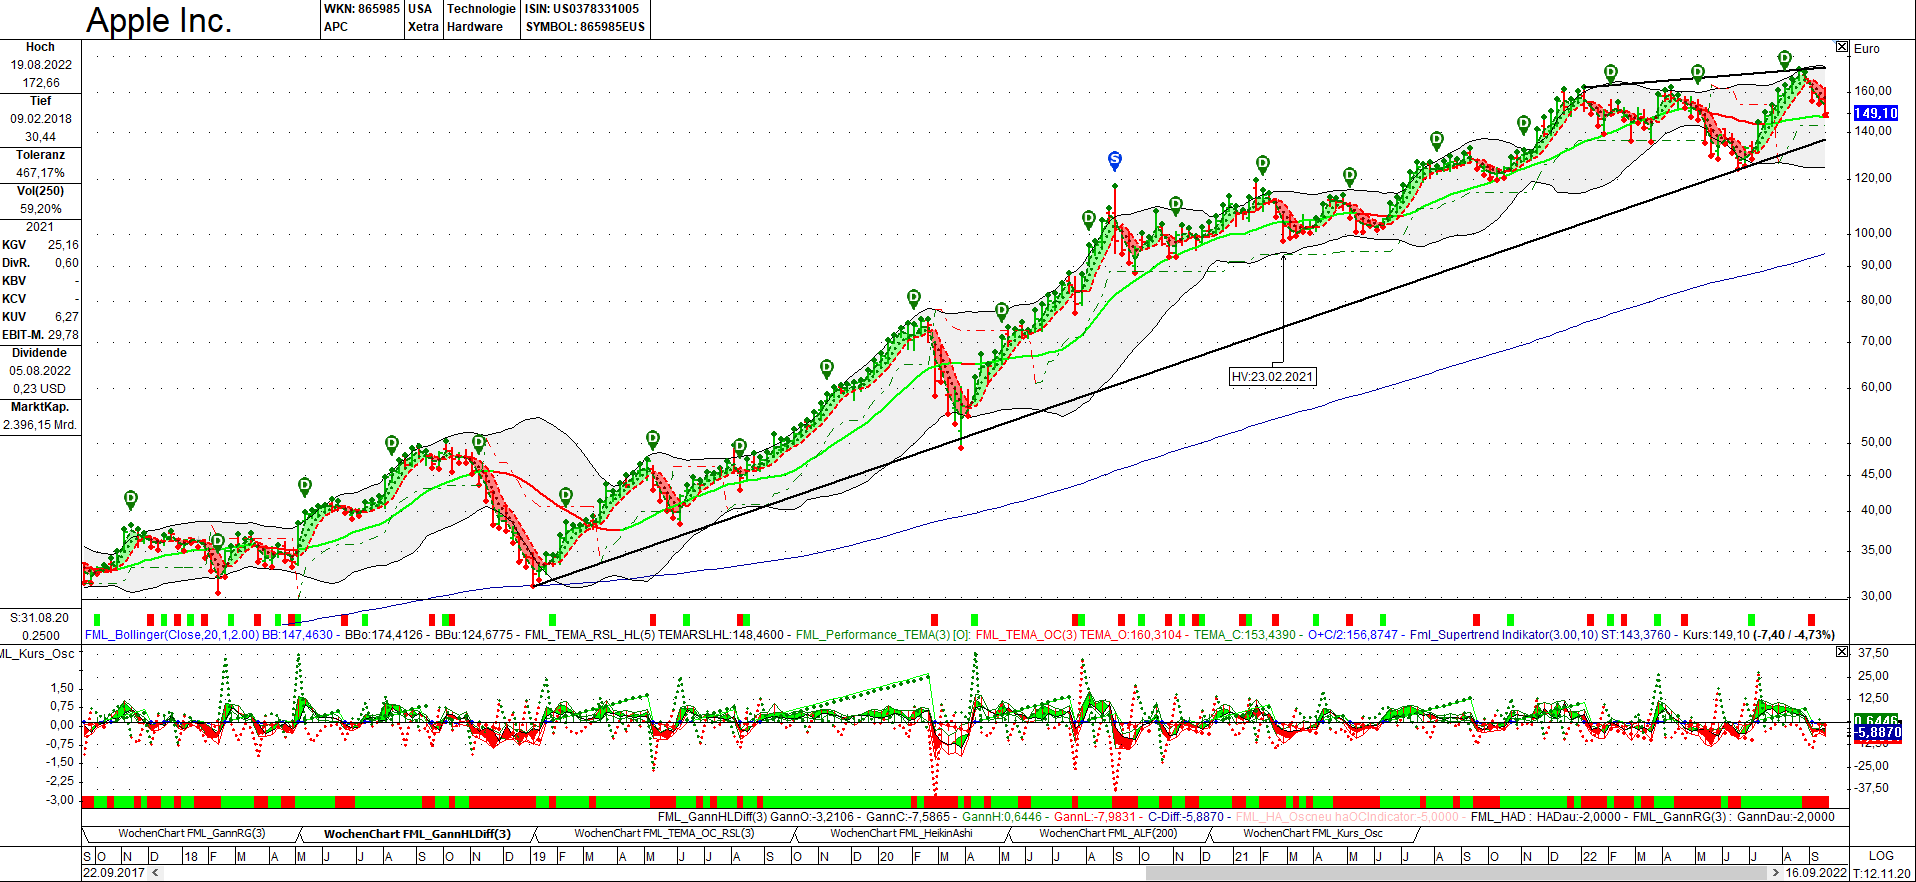Click the 19 year marker on time axis
Screen dimensions: 1916x882
tap(539, 857)
